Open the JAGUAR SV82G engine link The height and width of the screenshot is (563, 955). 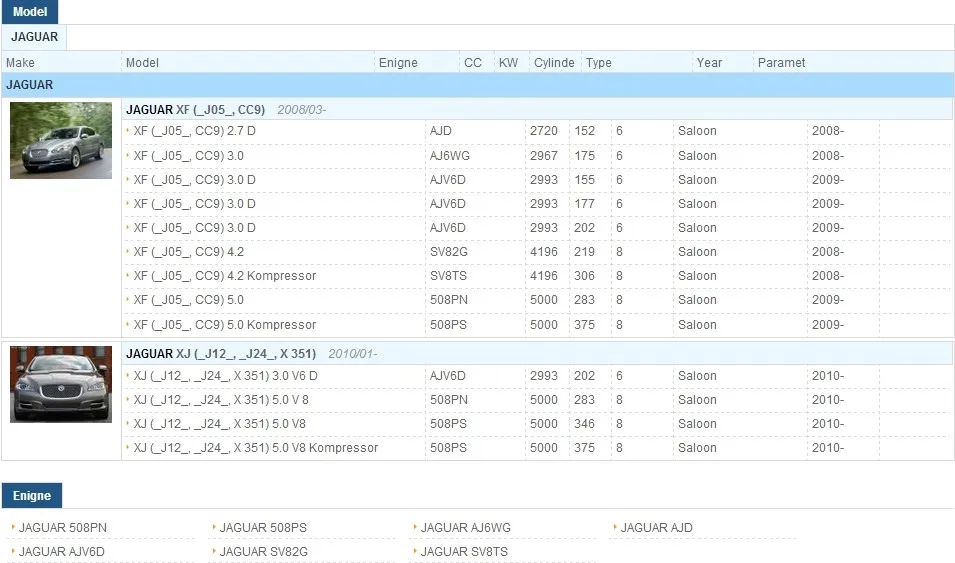point(263,551)
